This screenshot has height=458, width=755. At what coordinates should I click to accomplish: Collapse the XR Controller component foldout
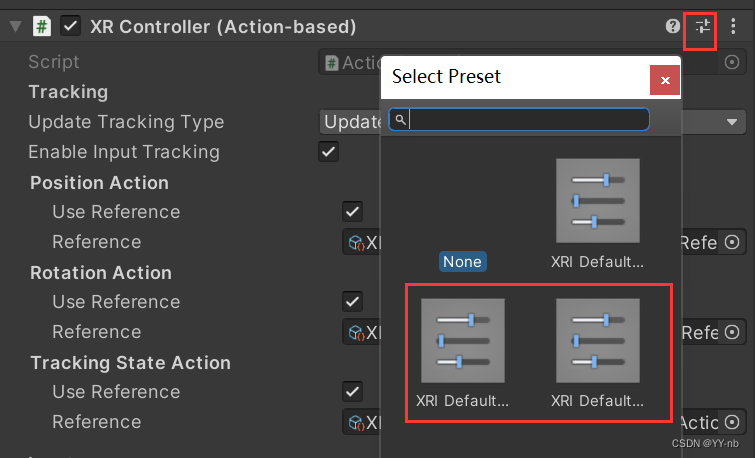pos(14,26)
